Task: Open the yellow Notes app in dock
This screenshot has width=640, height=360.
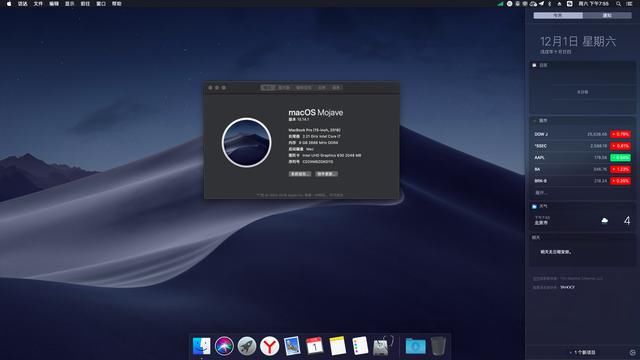Action: [338, 346]
